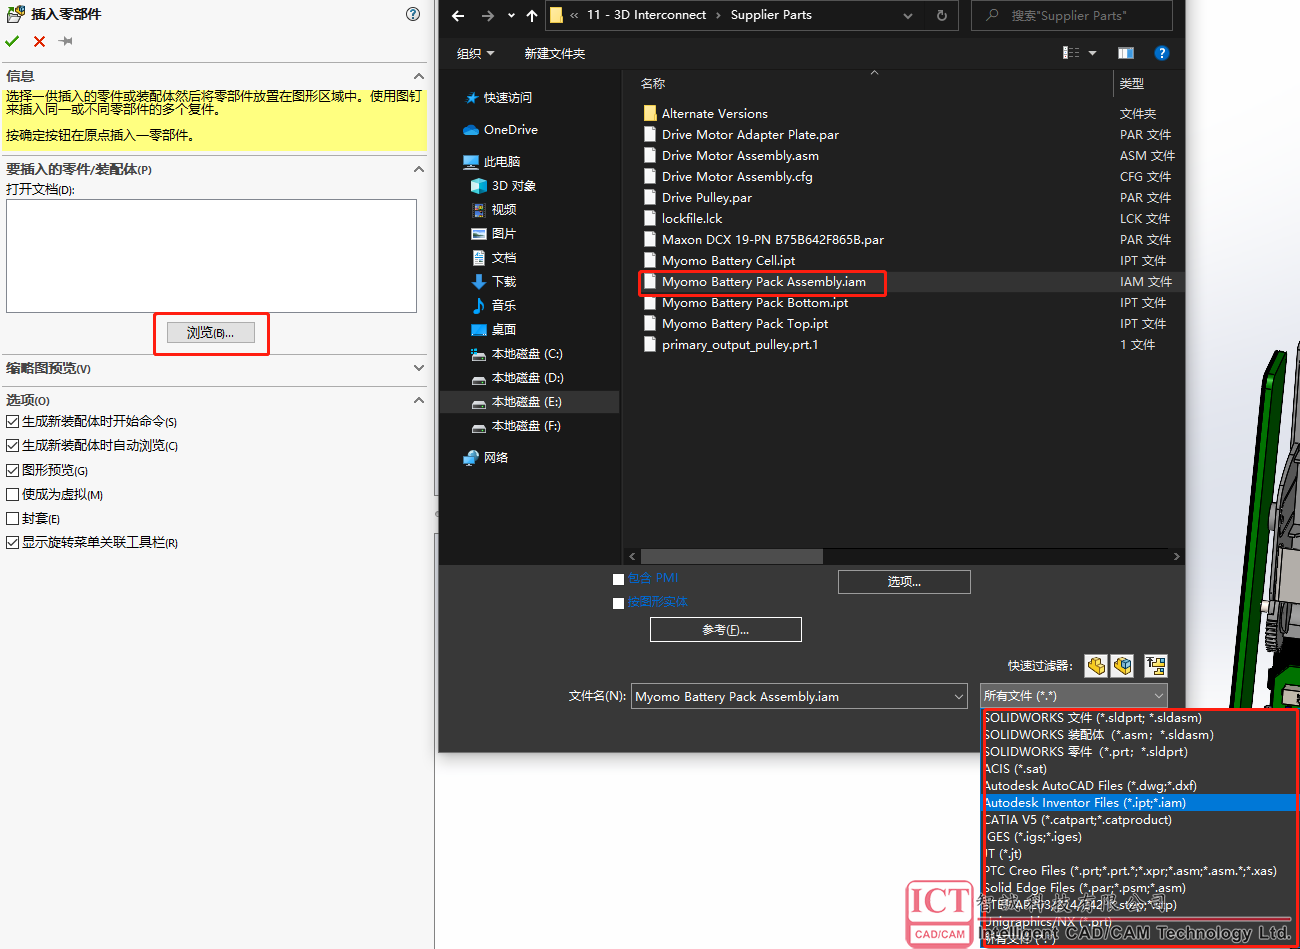Select OneDrive in navigation pane

coord(510,130)
